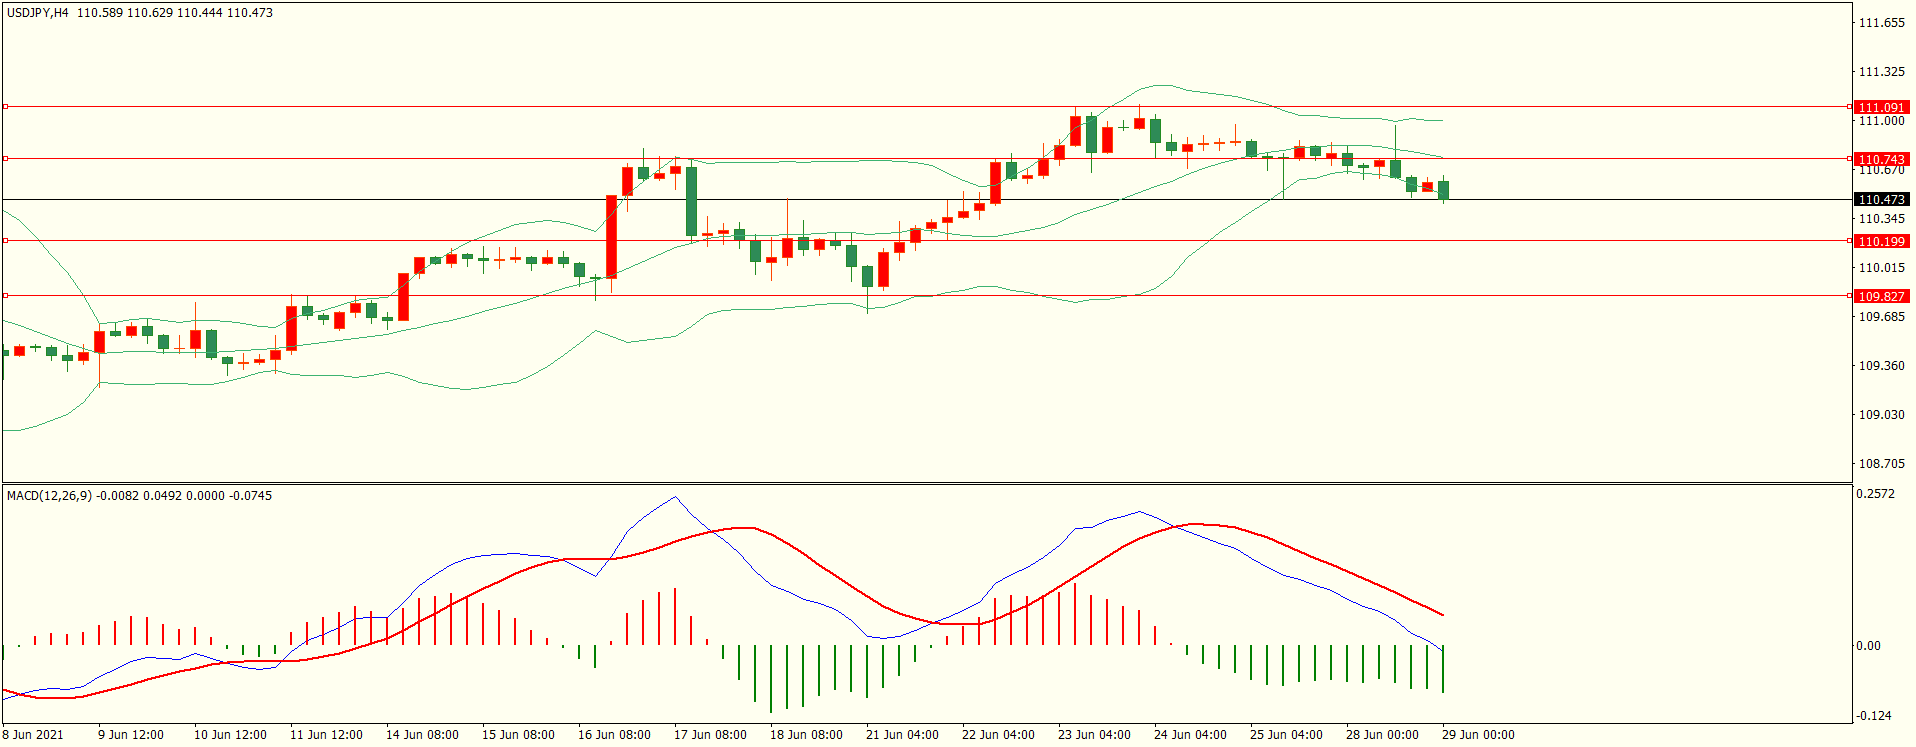
Task: Click the 111.655 price axis label
Action: tap(1881, 23)
